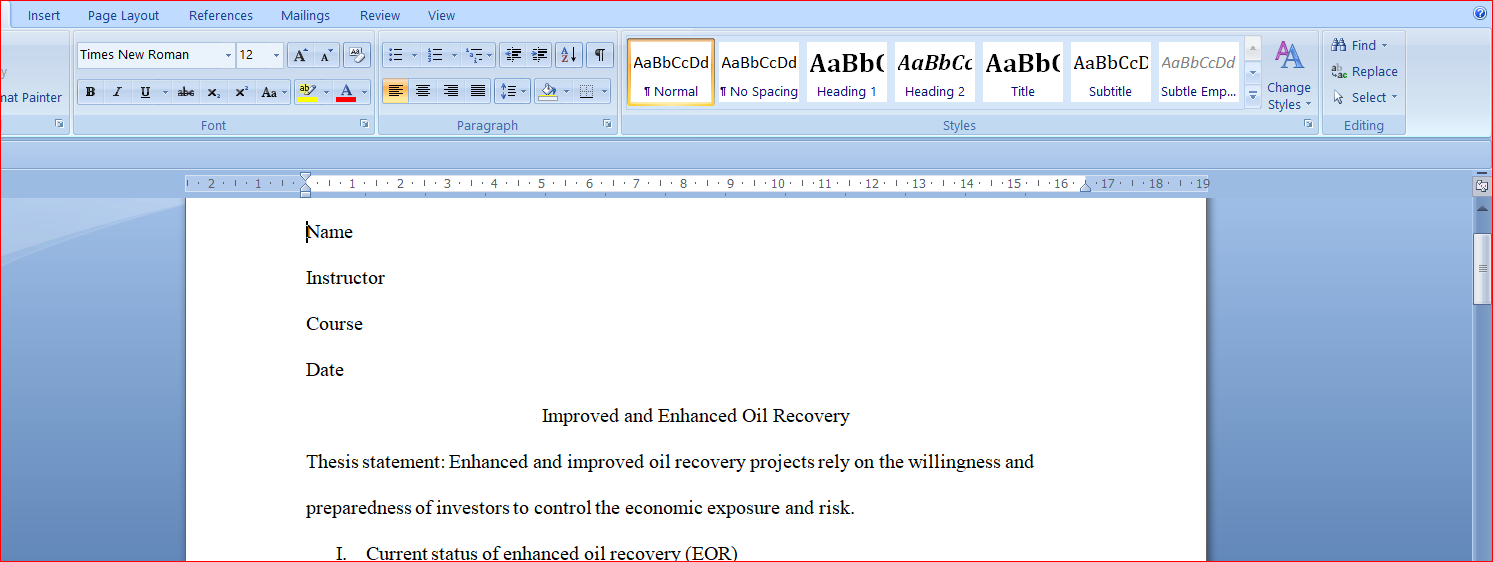Open the Page Layout tab
The image size is (1493, 562).
coord(123,15)
